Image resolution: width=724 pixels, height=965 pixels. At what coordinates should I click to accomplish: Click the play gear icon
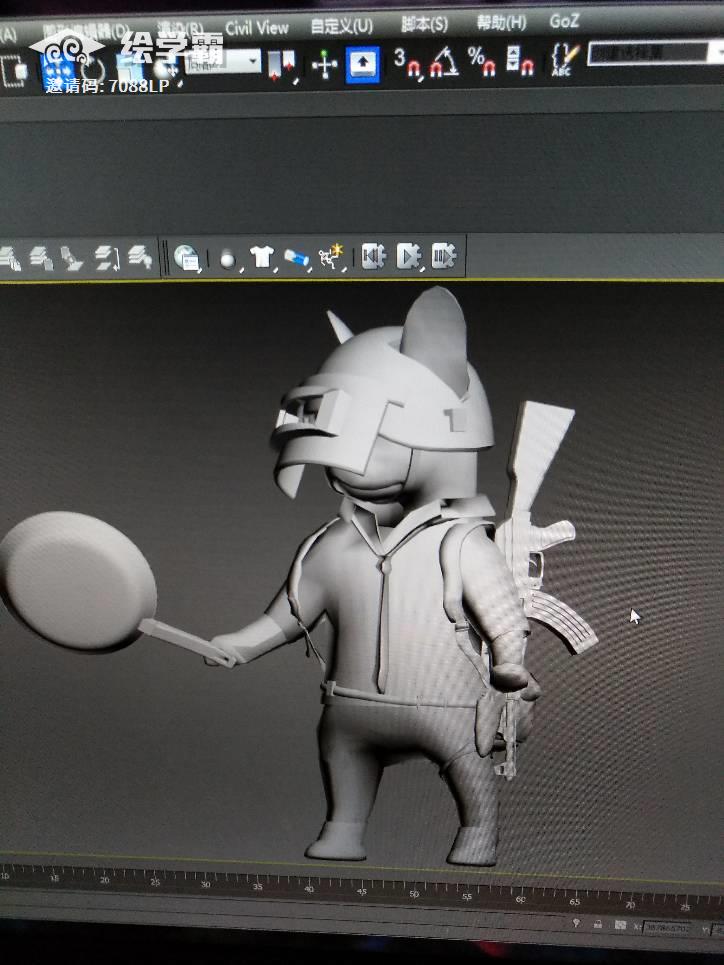[409, 256]
